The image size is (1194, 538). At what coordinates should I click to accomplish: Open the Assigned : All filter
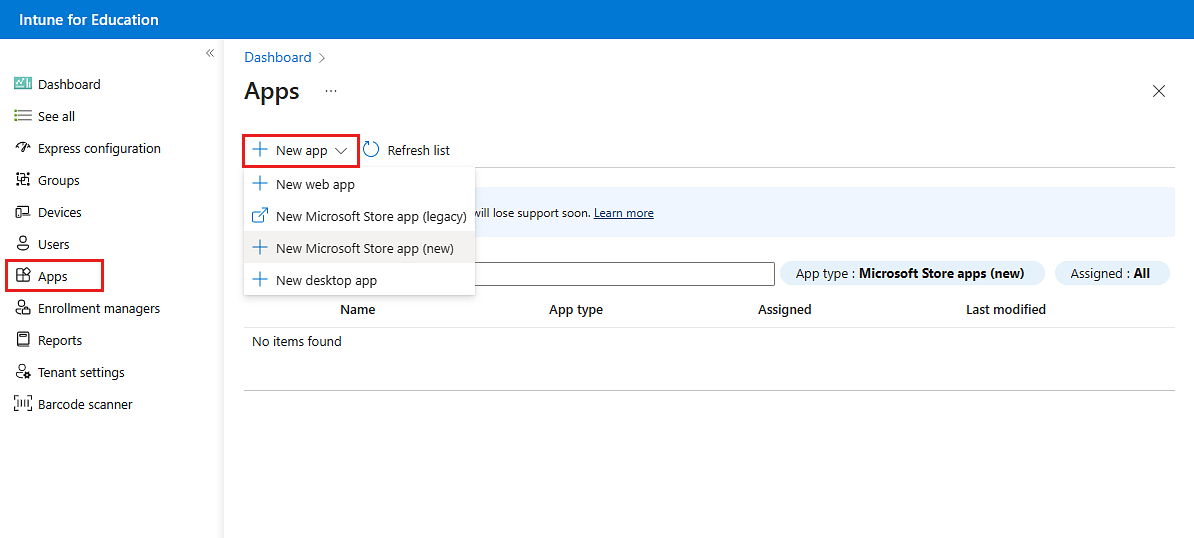click(x=1112, y=273)
